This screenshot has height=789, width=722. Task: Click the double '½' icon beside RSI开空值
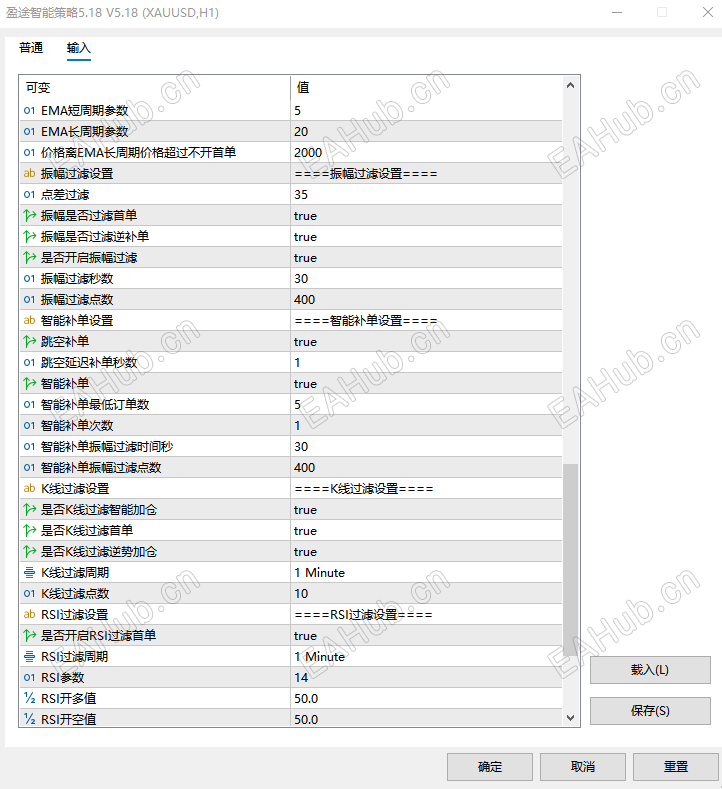[29, 720]
